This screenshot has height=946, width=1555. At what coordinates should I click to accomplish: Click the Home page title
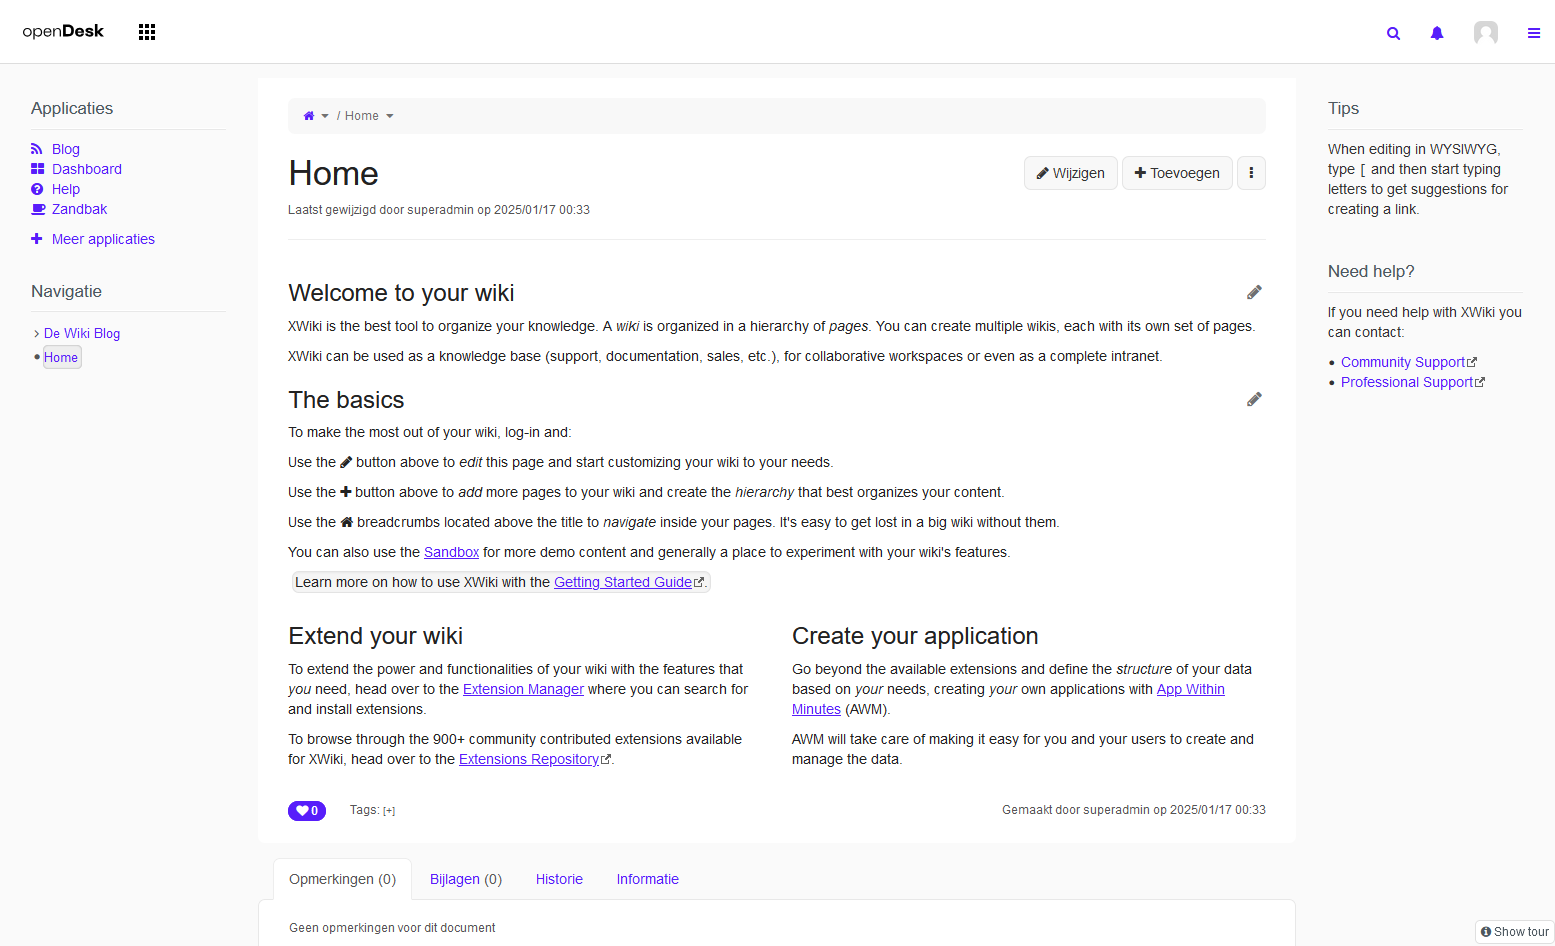333,173
